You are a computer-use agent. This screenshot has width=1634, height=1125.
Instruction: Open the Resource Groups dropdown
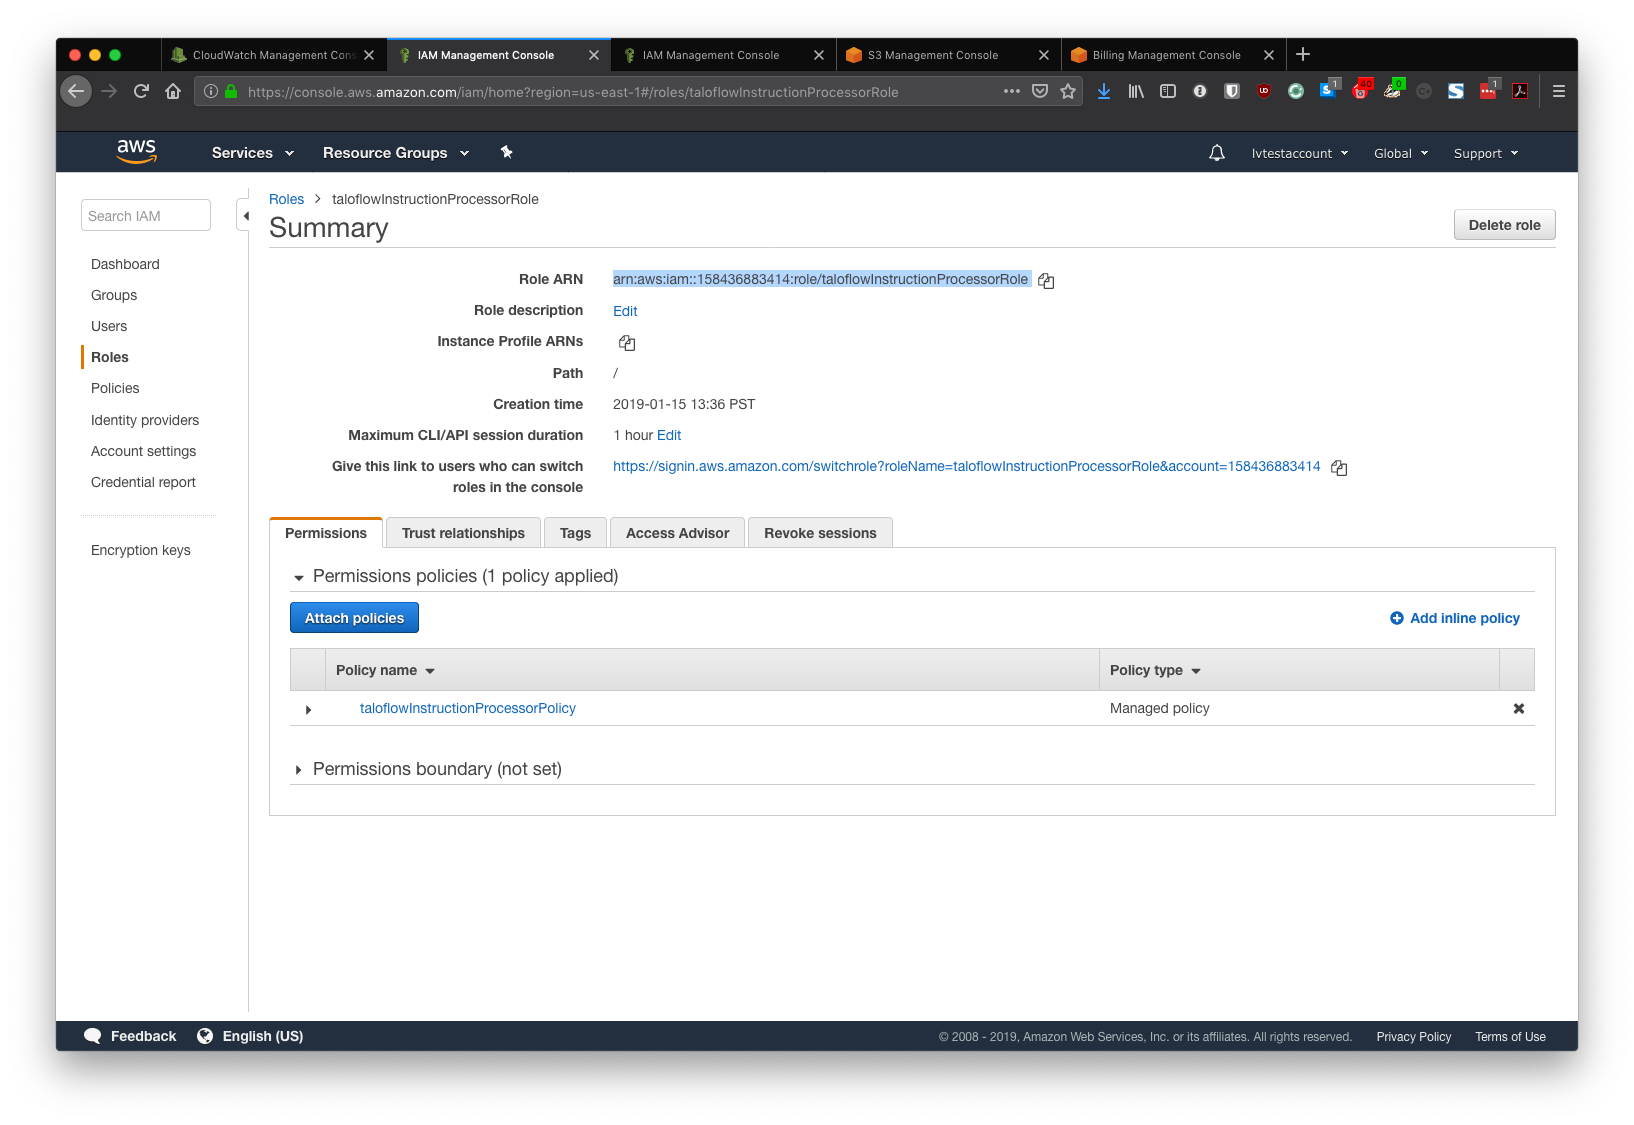click(x=396, y=153)
